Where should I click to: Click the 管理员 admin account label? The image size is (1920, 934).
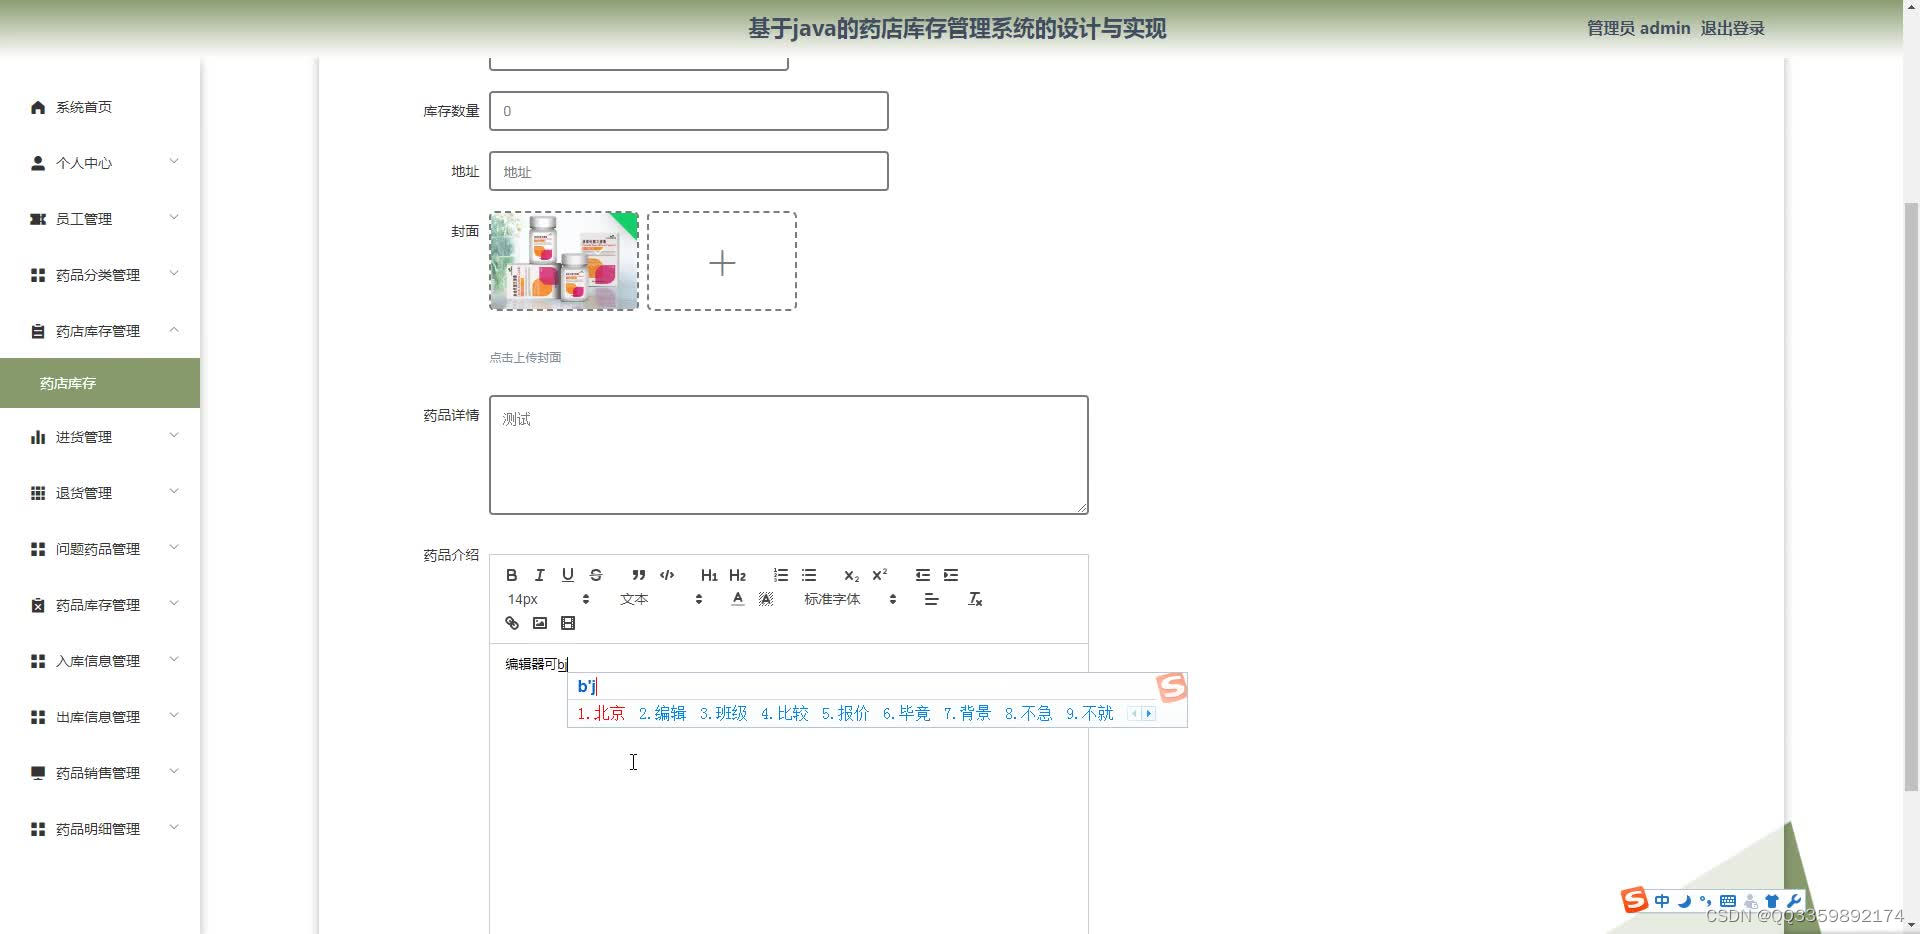1638,28
